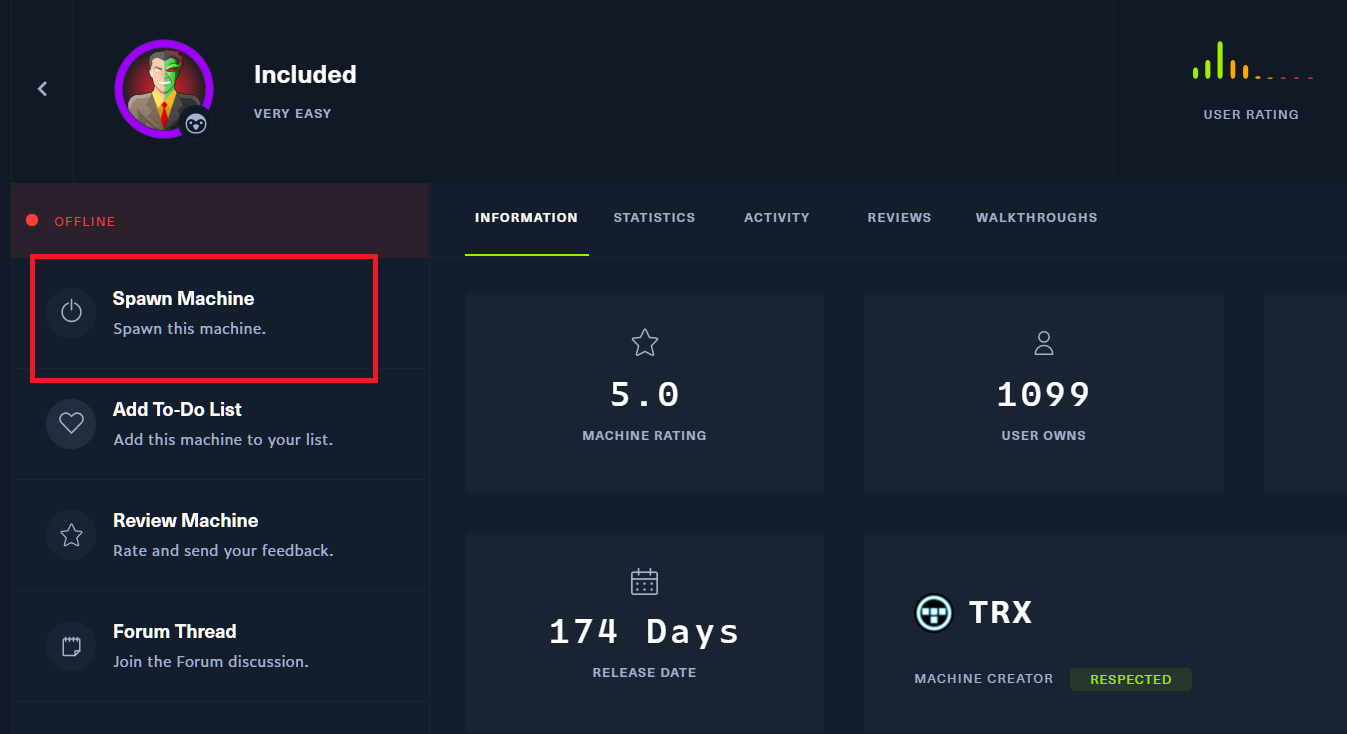Click the power icon to spawn machine
The image size is (1347, 734).
(x=71, y=313)
